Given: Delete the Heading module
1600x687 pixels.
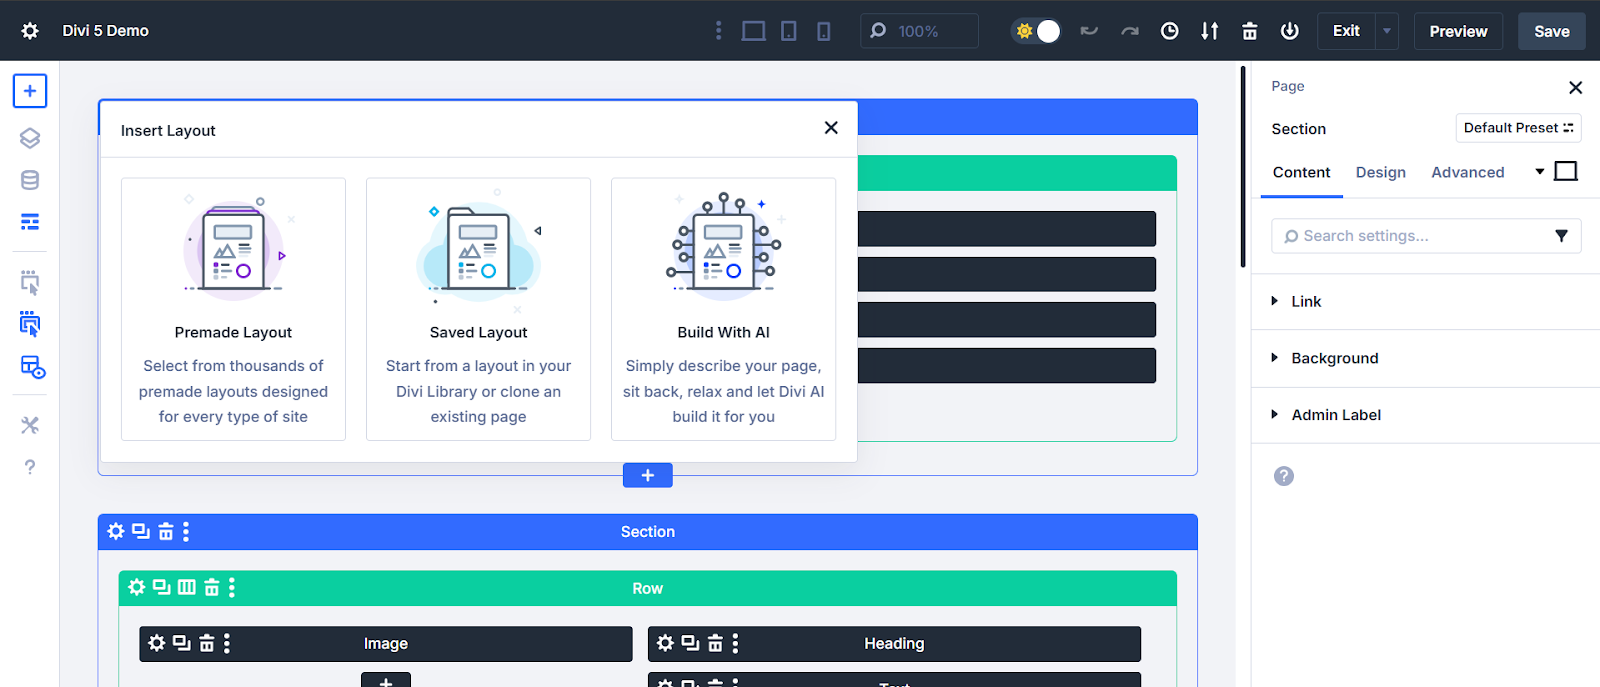Looking at the screenshot, I should point(715,643).
